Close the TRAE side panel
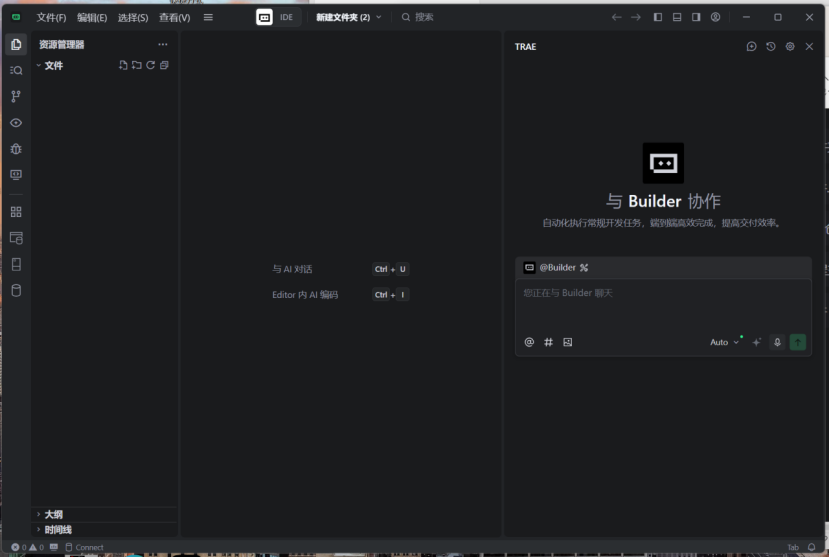This screenshot has height=557, width=829. (x=809, y=47)
